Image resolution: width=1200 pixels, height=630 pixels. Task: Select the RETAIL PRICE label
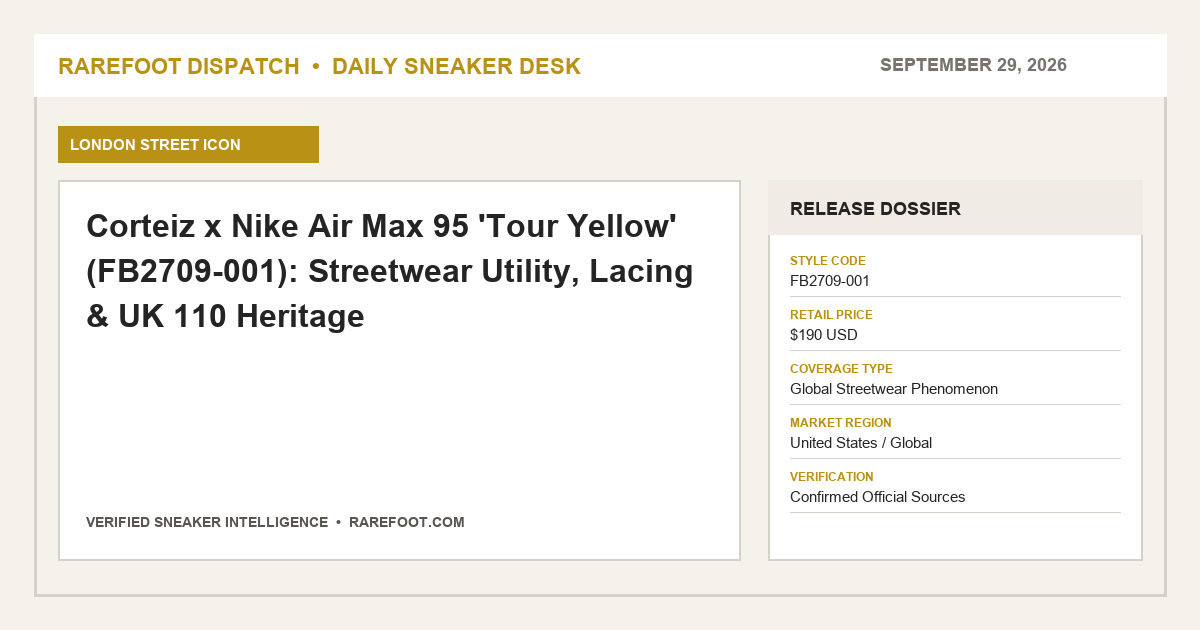(831, 315)
